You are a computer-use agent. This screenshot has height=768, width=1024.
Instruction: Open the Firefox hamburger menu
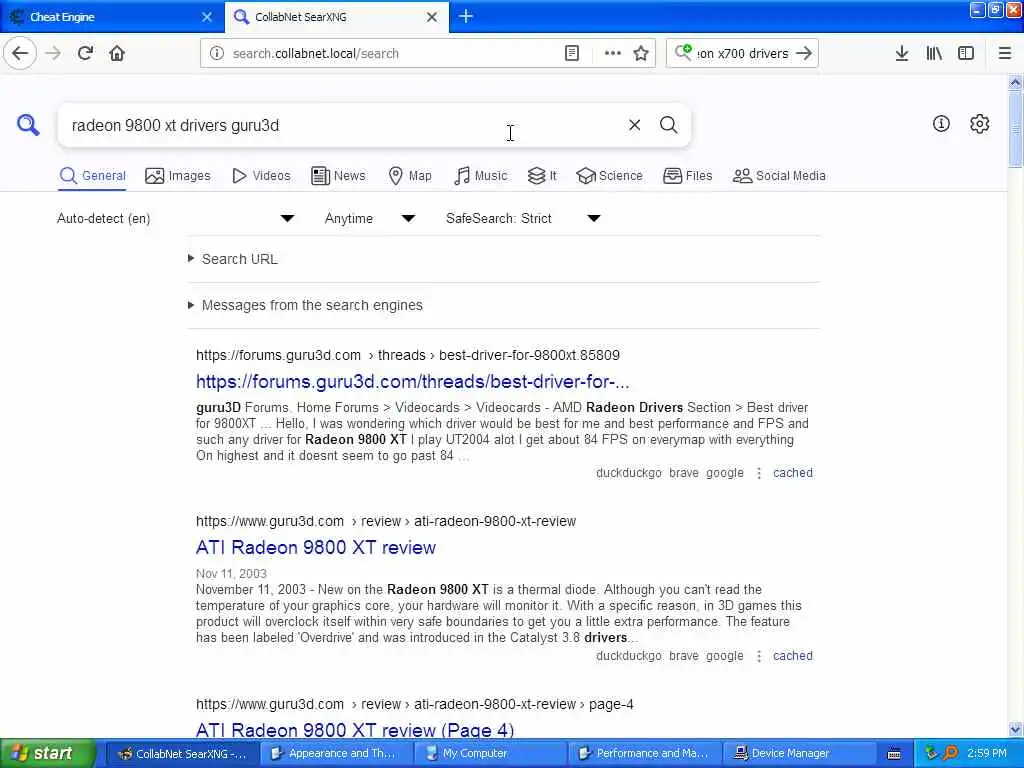click(1005, 53)
